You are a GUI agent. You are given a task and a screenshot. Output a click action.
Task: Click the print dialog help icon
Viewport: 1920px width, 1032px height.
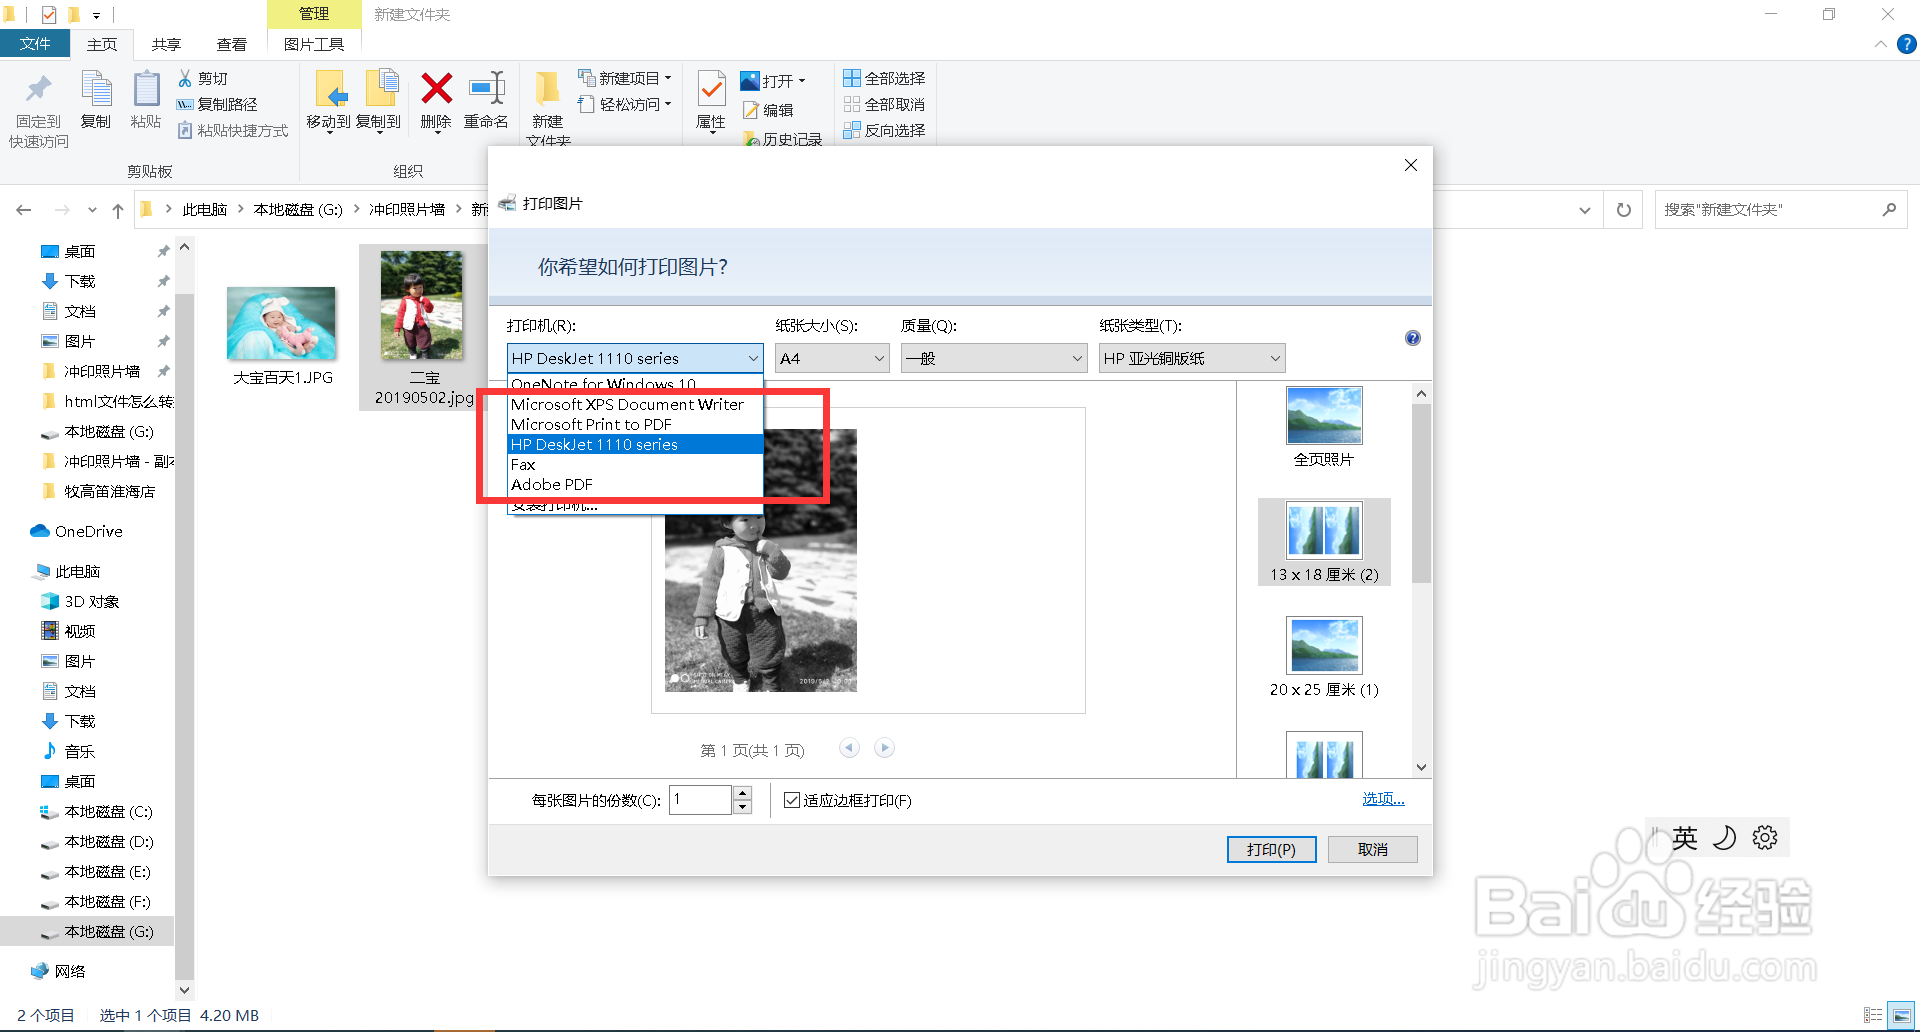[1413, 338]
